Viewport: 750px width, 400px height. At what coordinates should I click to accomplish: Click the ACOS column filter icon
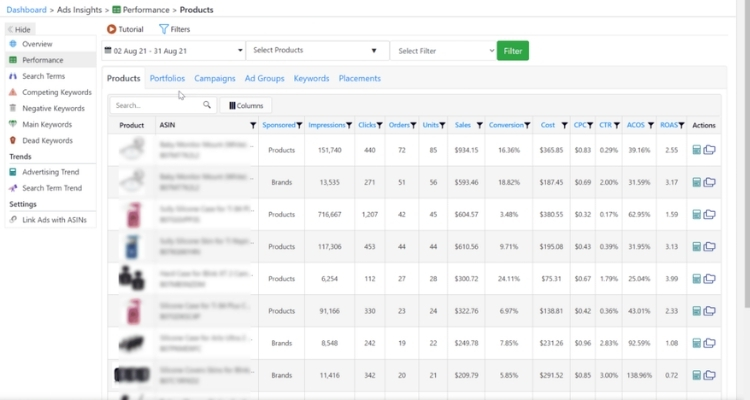(651, 125)
